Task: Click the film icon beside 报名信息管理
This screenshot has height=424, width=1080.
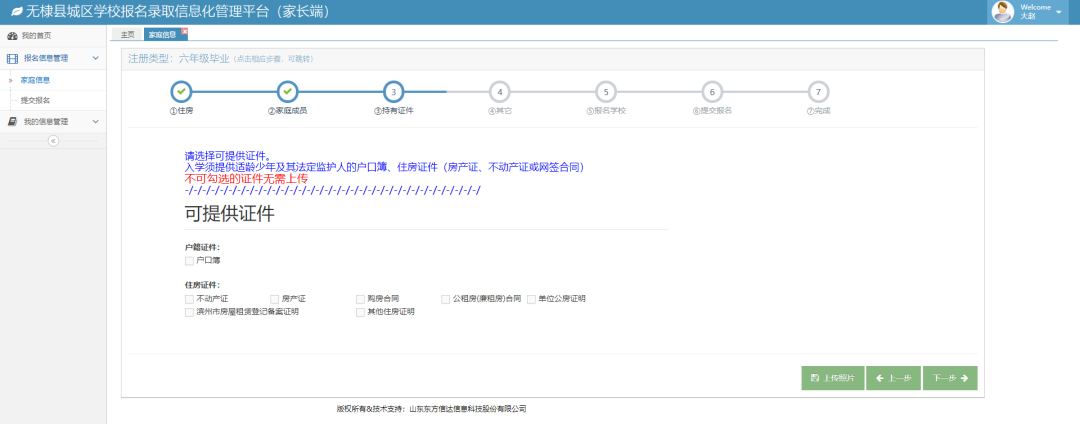Action: tap(12, 59)
